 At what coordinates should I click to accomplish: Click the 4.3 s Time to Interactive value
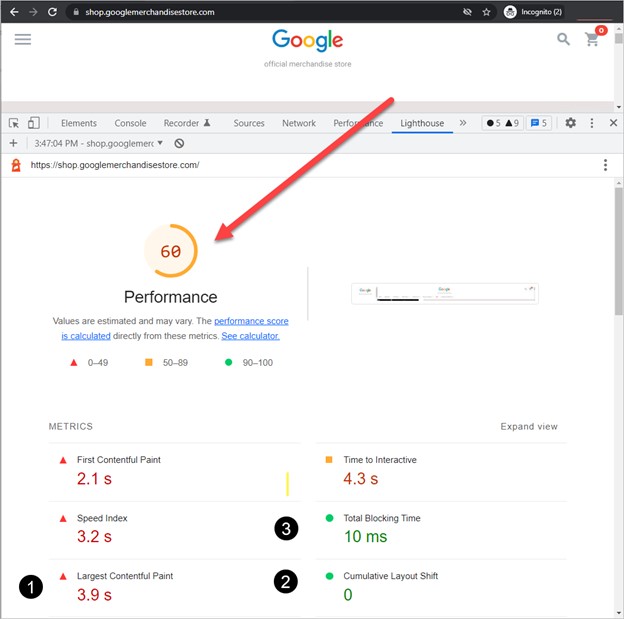[361, 479]
